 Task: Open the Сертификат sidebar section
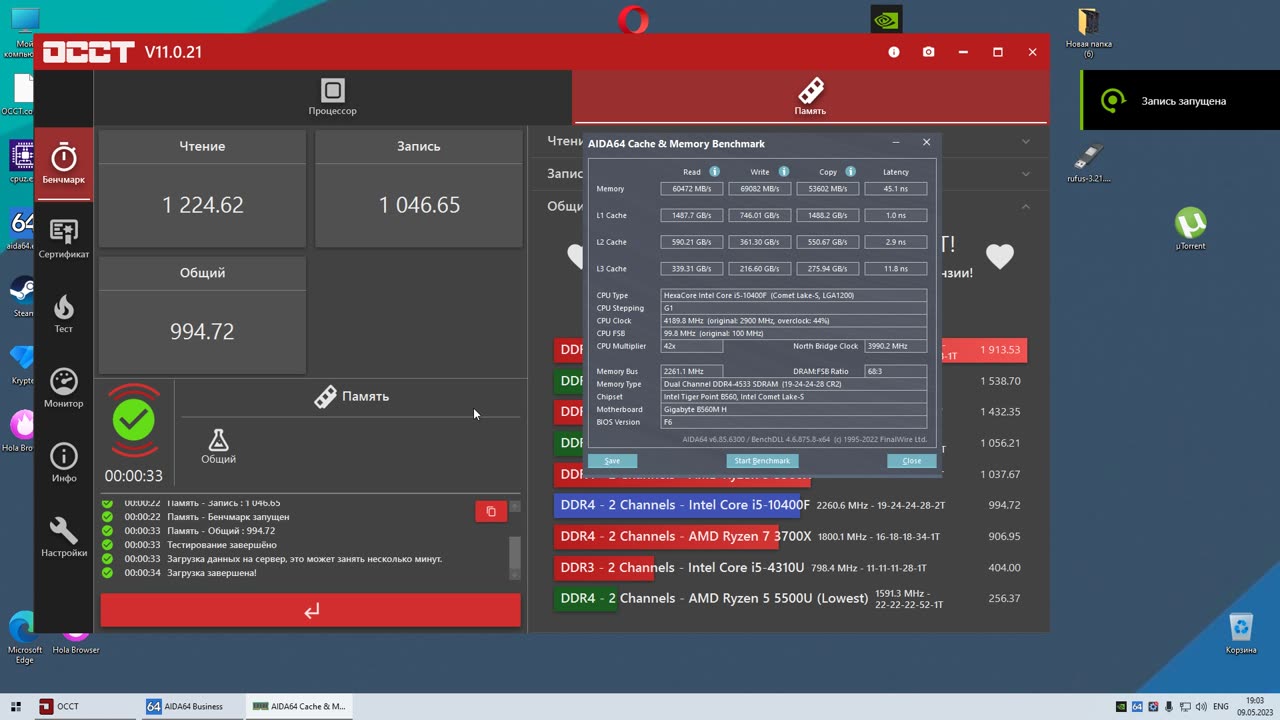[64, 239]
